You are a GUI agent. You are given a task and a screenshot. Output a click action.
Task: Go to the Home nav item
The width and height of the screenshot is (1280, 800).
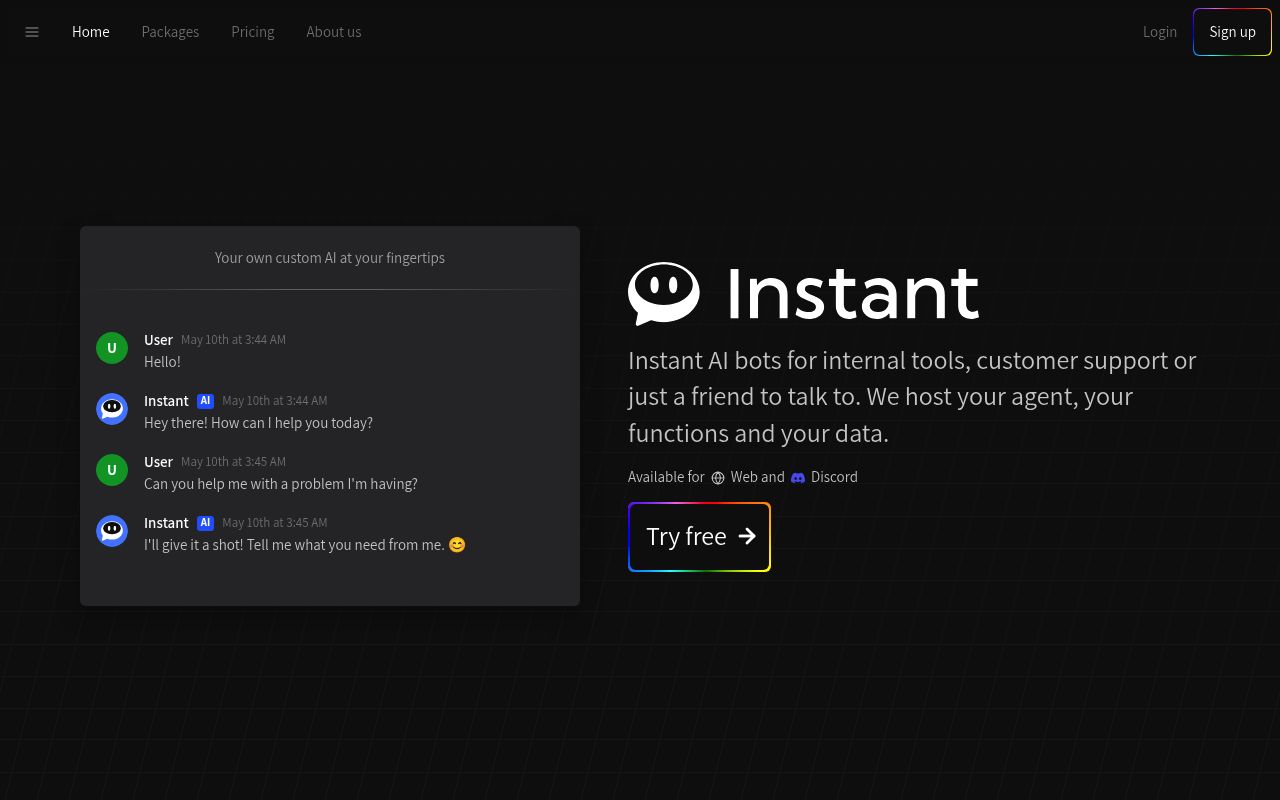point(91,32)
